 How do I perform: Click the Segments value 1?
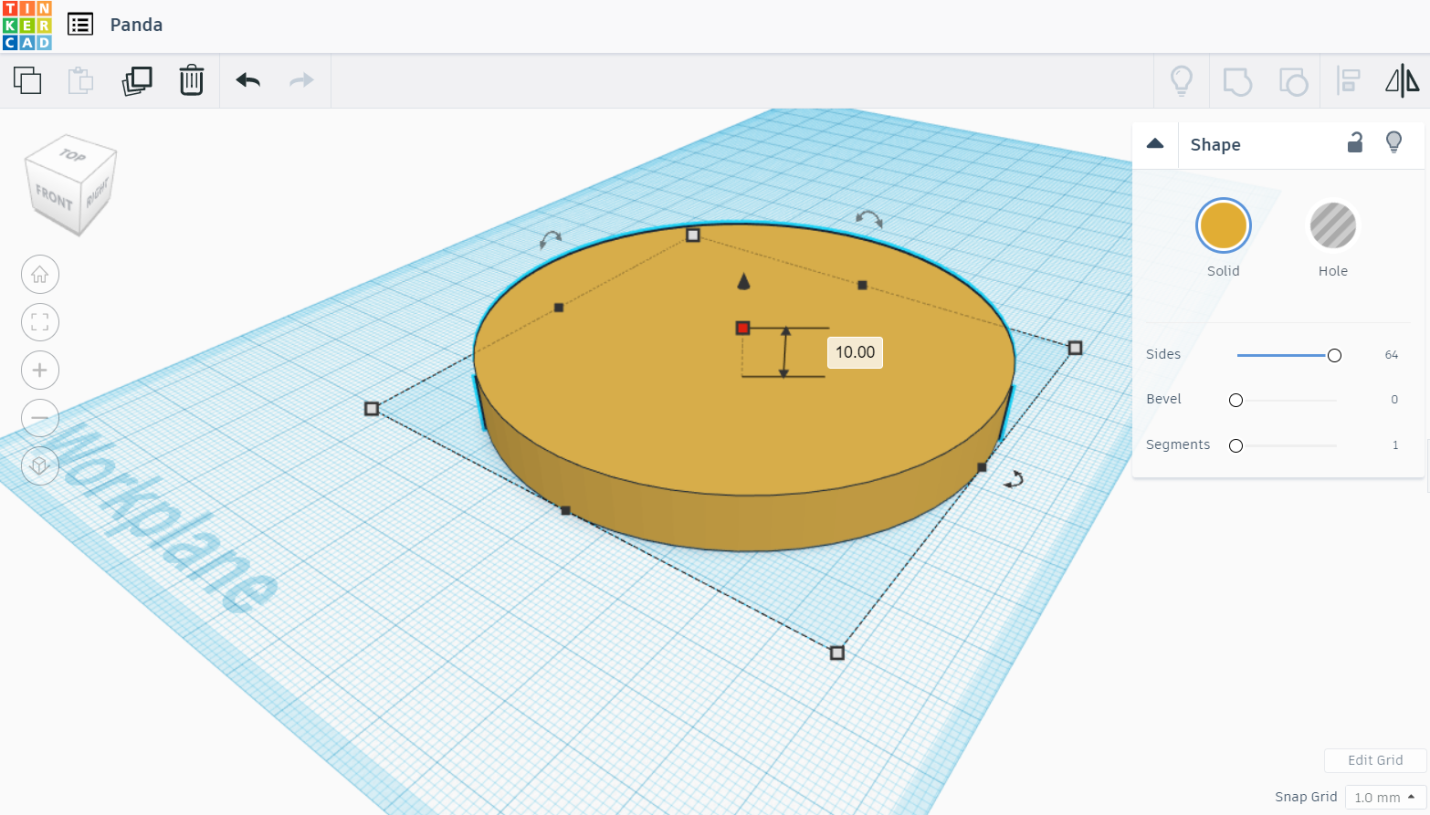(1395, 445)
